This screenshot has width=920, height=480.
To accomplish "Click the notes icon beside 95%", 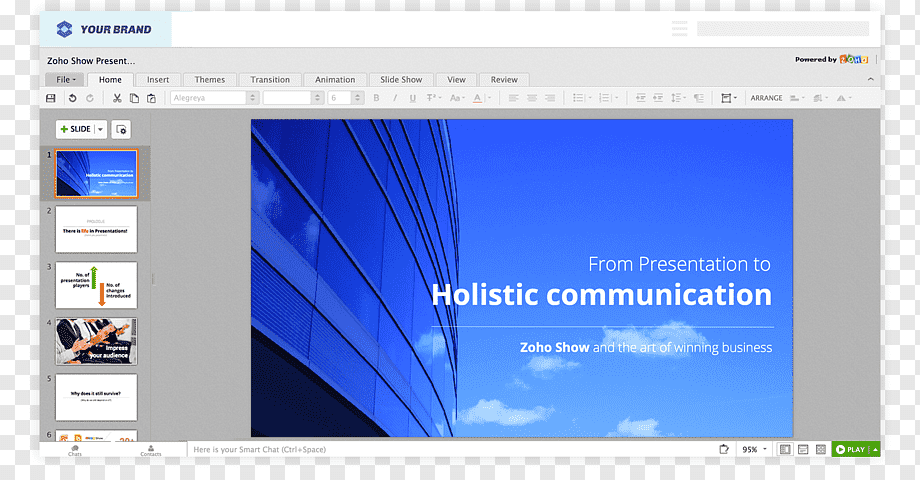I will (x=723, y=449).
